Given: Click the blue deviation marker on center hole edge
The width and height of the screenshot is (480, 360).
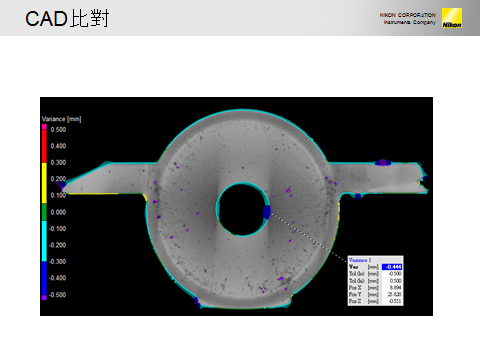Looking at the screenshot, I should pos(267,212).
